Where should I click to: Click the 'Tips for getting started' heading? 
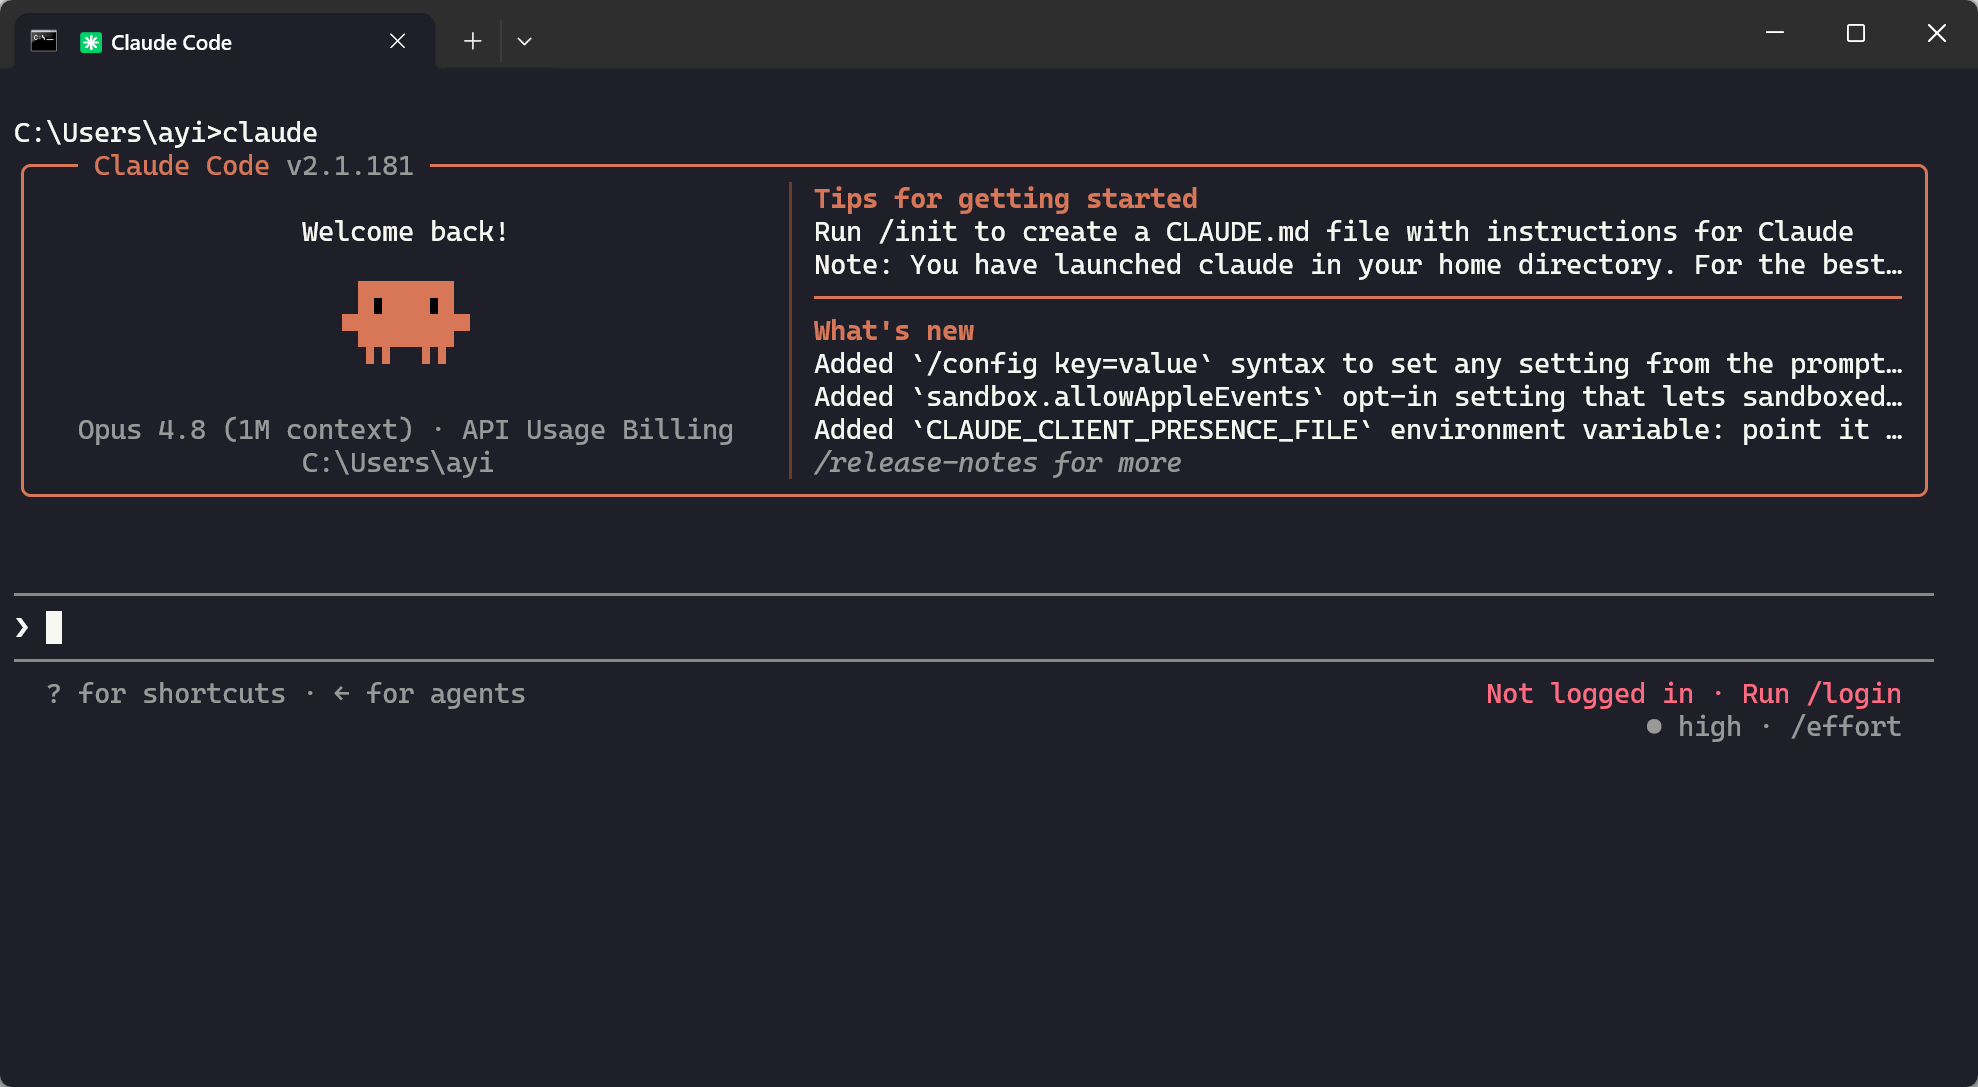coord(1006,199)
